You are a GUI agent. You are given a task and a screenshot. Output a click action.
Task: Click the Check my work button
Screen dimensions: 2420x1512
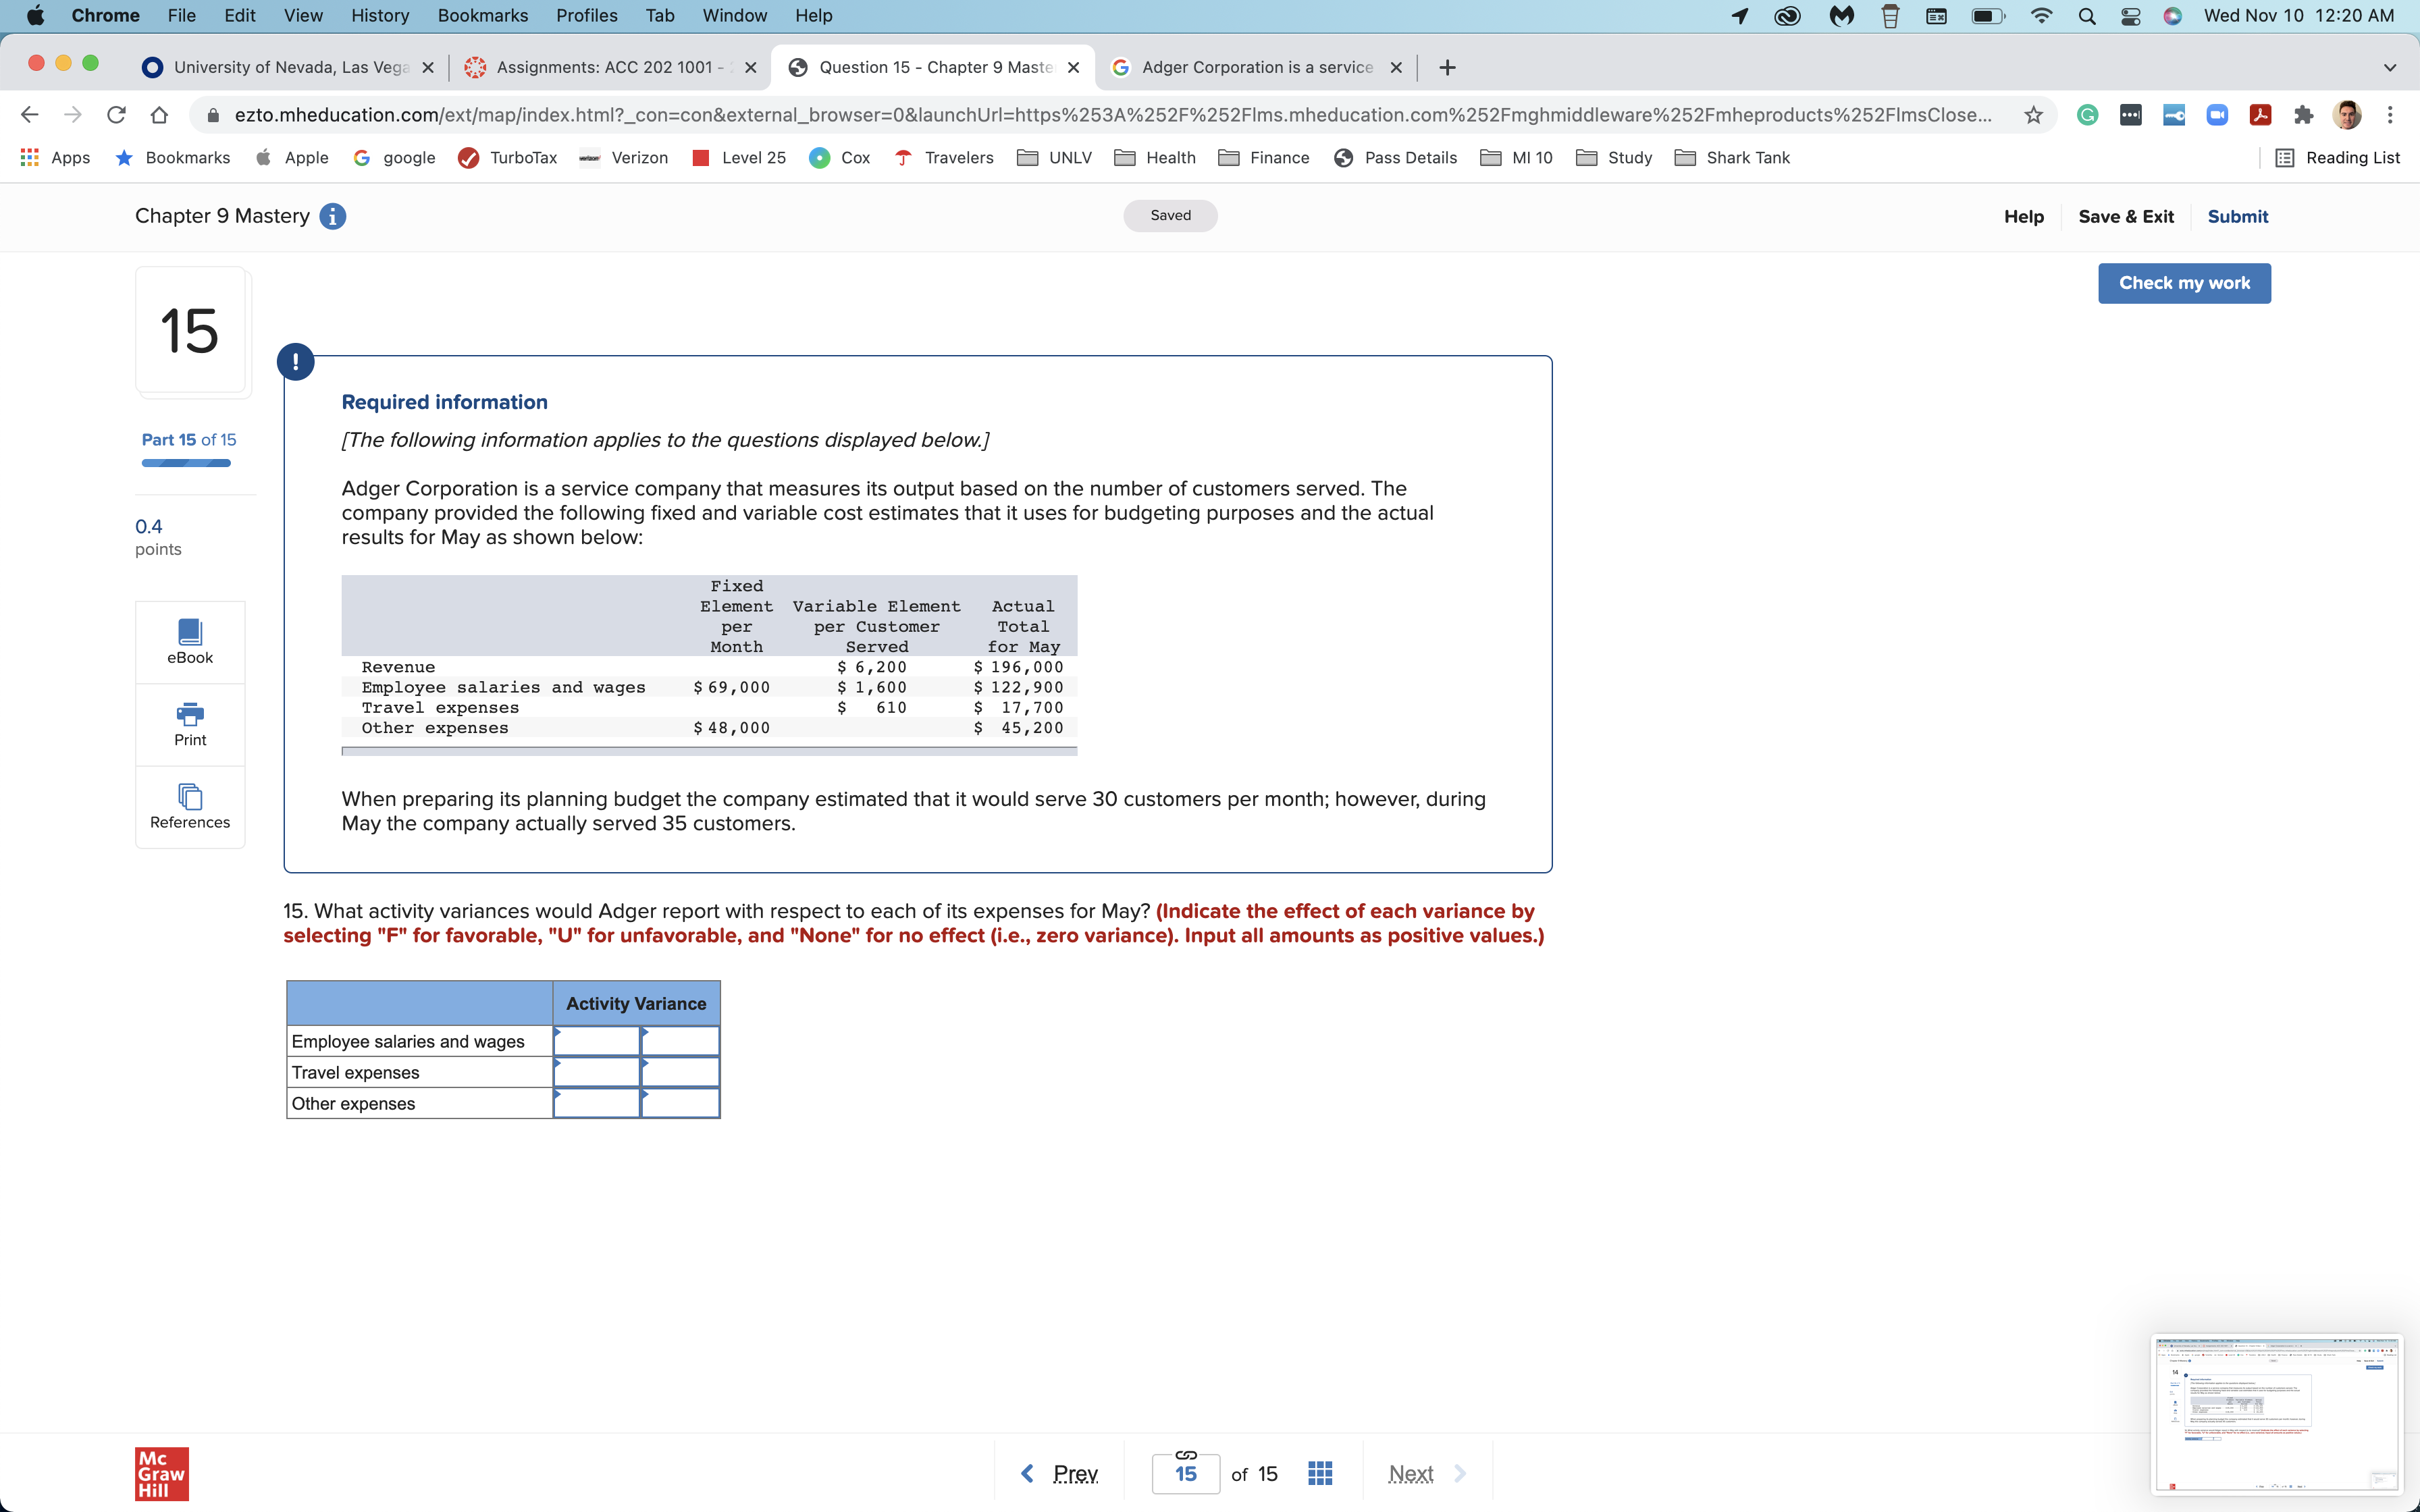(x=2184, y=283)
